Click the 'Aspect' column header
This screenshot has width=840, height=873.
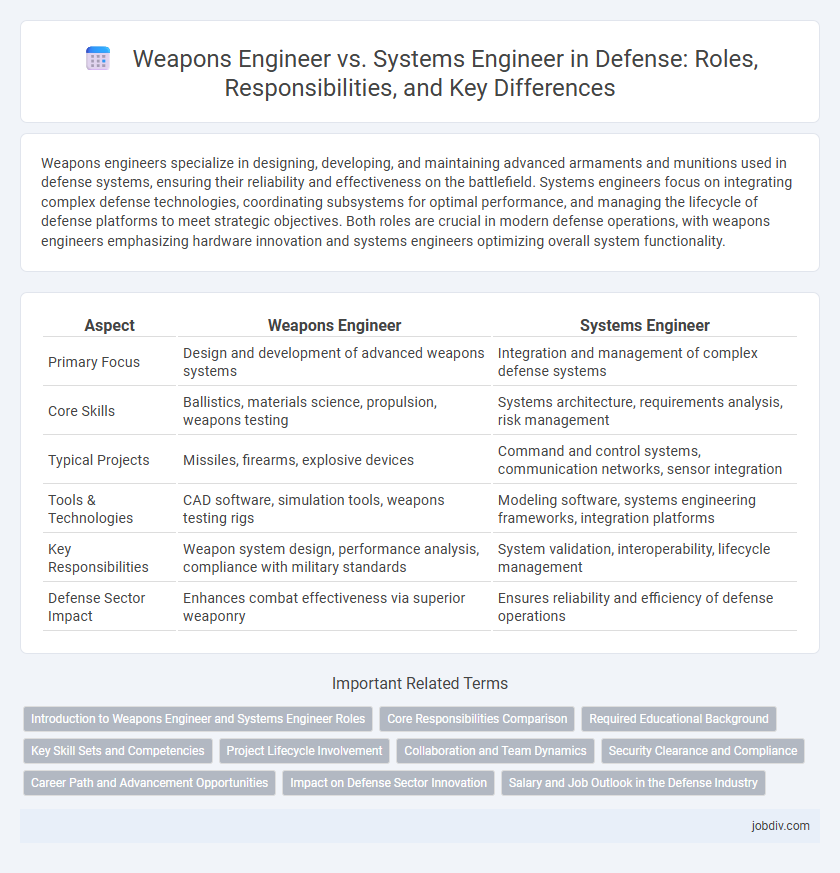click(x=110, y=325)
